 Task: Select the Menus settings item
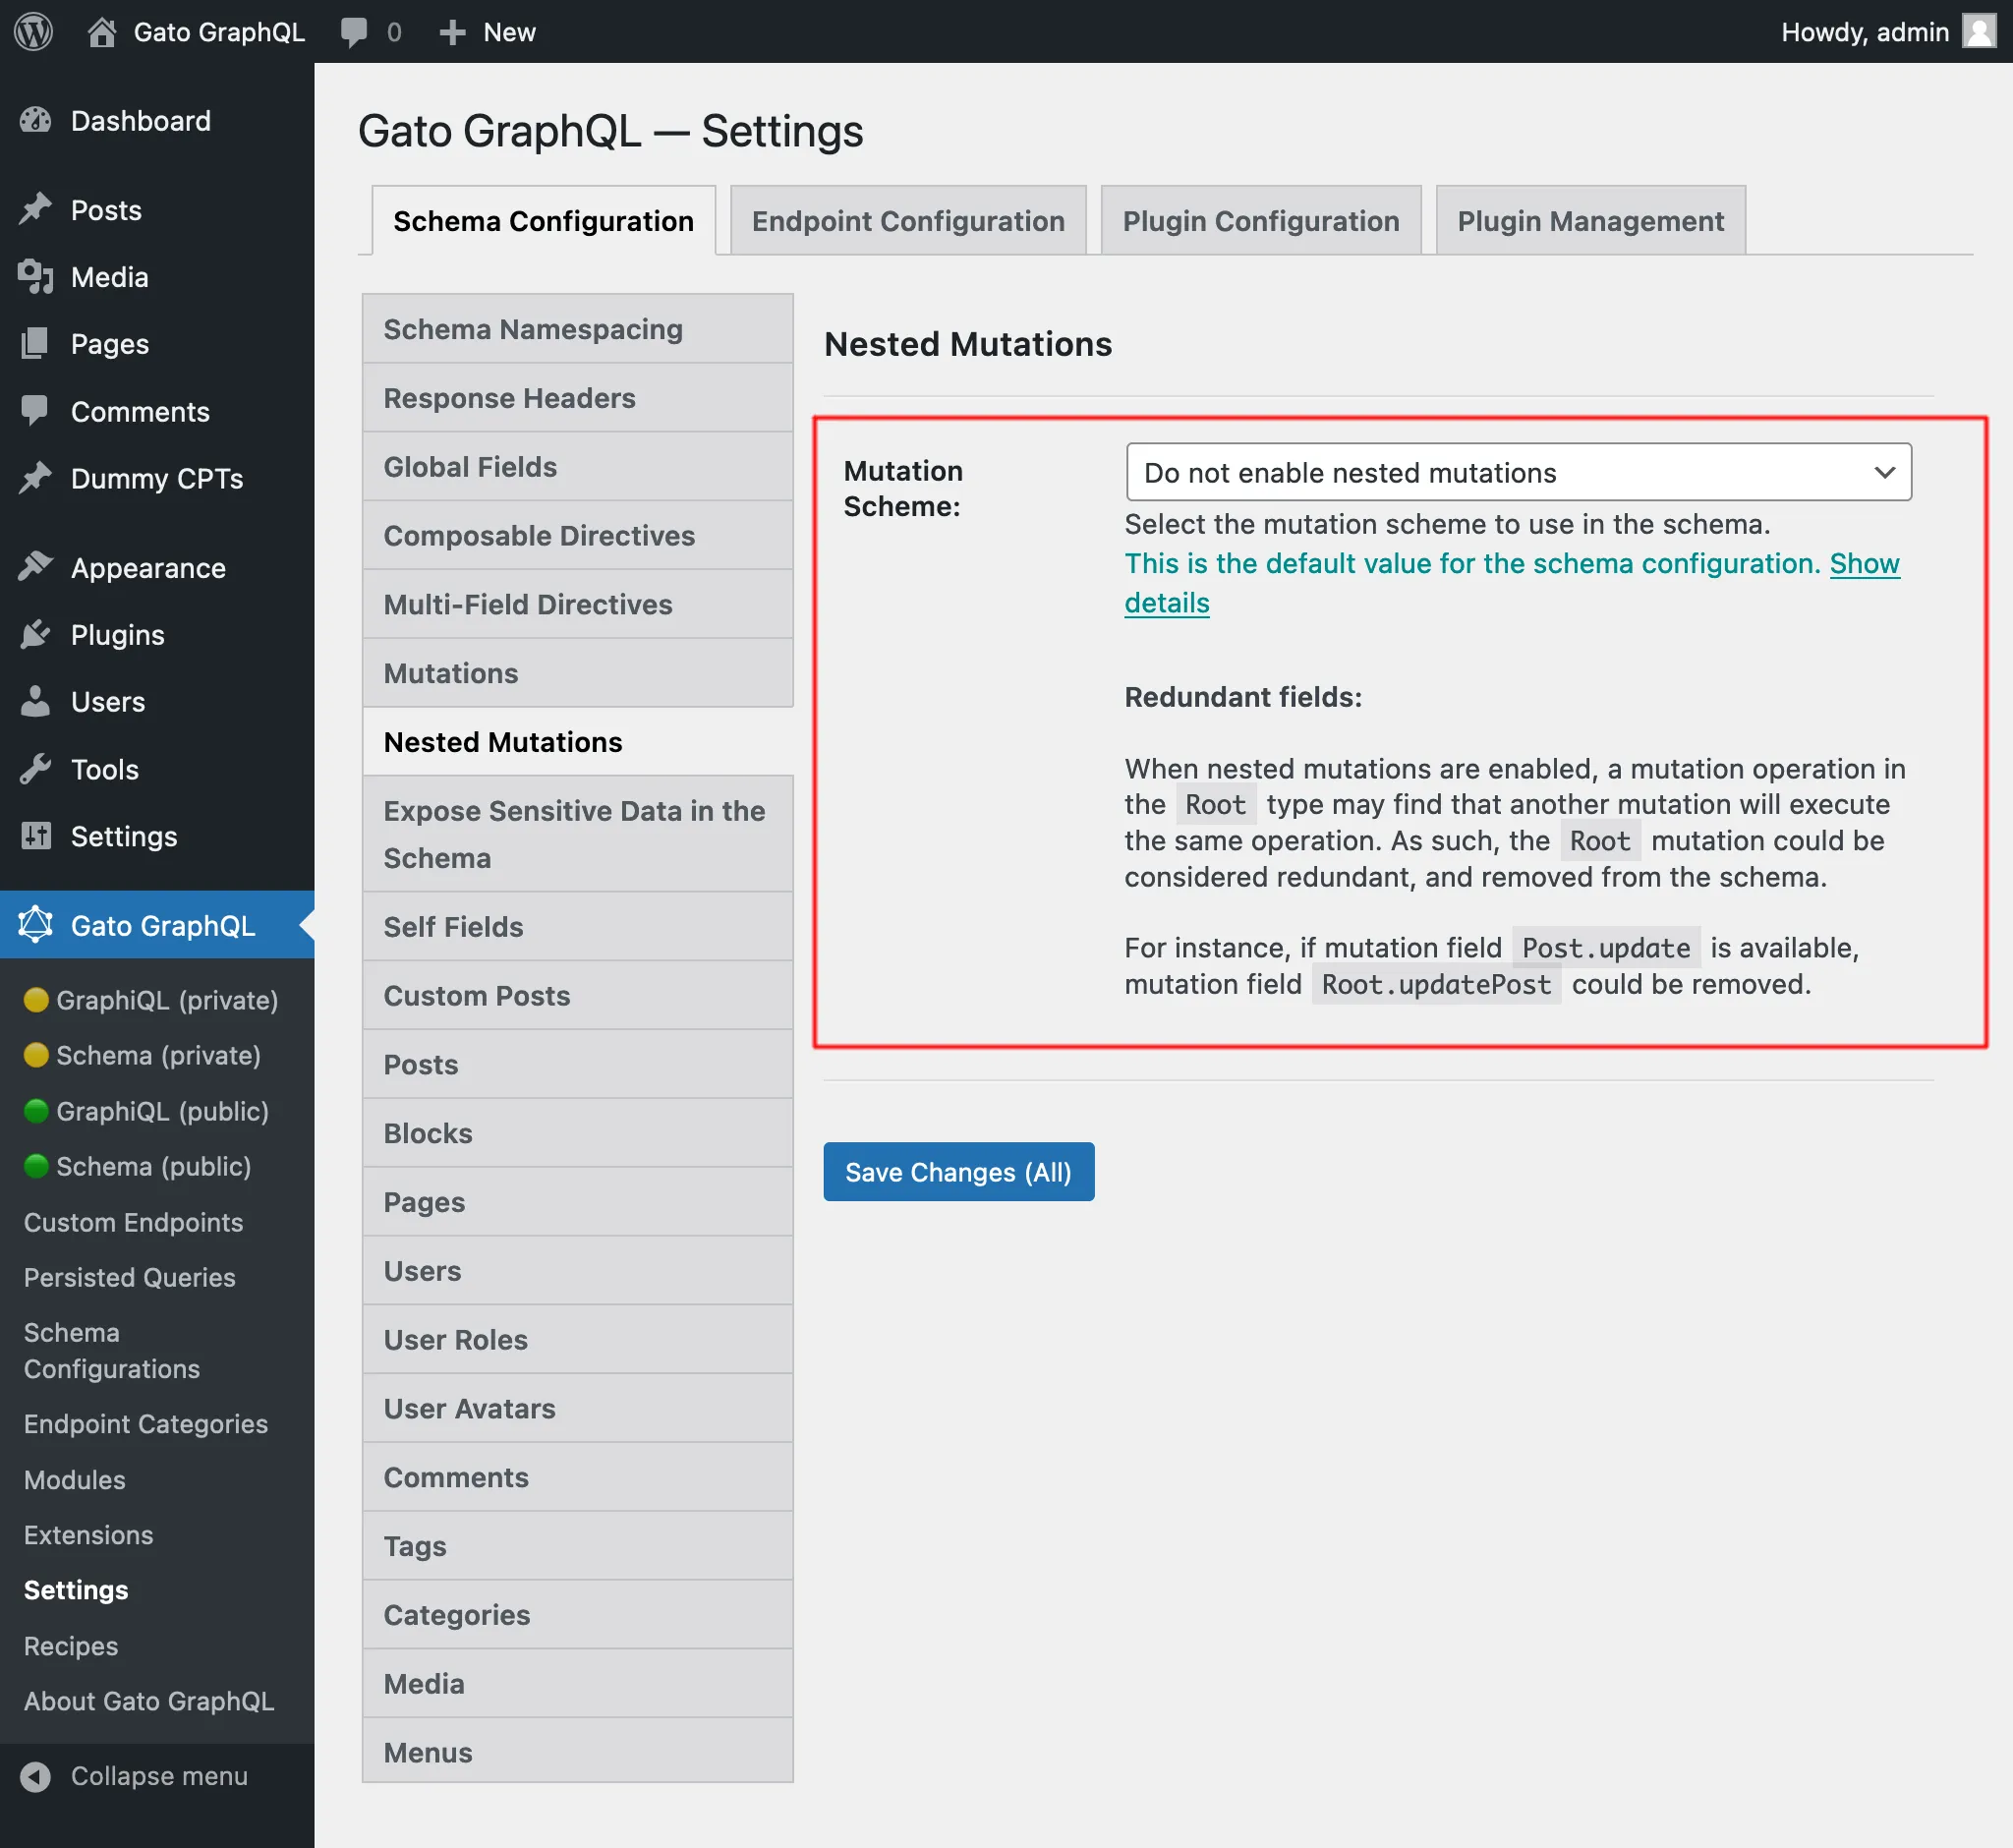point(577,1752)
